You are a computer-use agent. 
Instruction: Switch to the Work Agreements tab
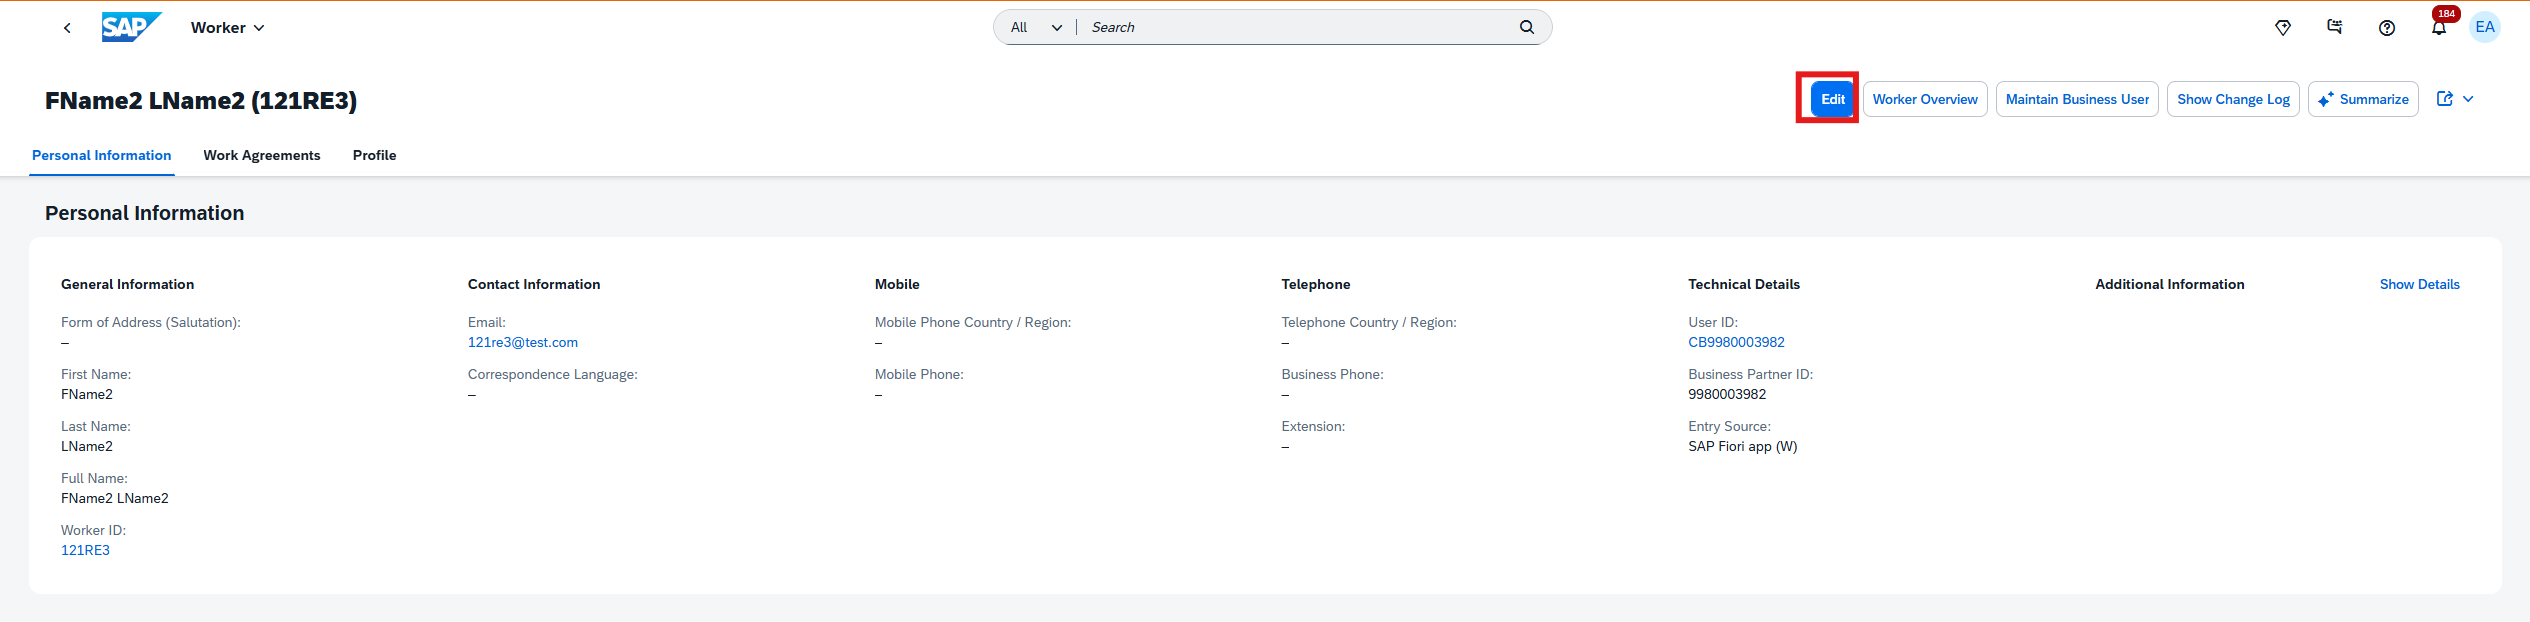pyautogui.click(x=262, y=155)
